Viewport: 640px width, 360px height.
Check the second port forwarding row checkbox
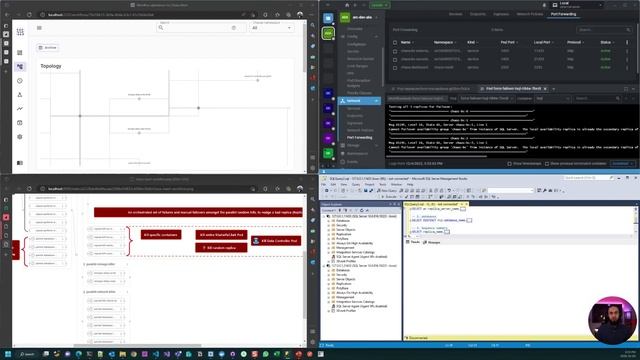(x=395, y=59)
